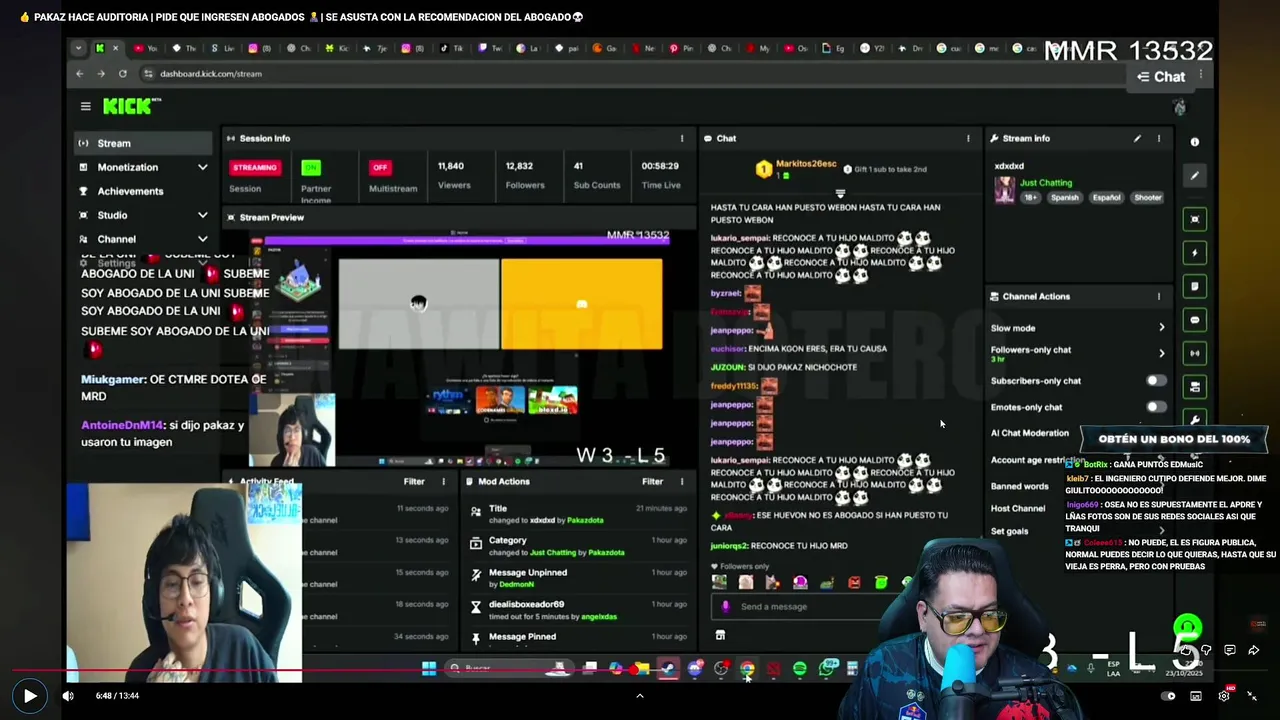Image resolution: width=1280 pixels, height=720 pixels.
Task: Close the active Kick browser tab
Action: (x=115, y=48)
